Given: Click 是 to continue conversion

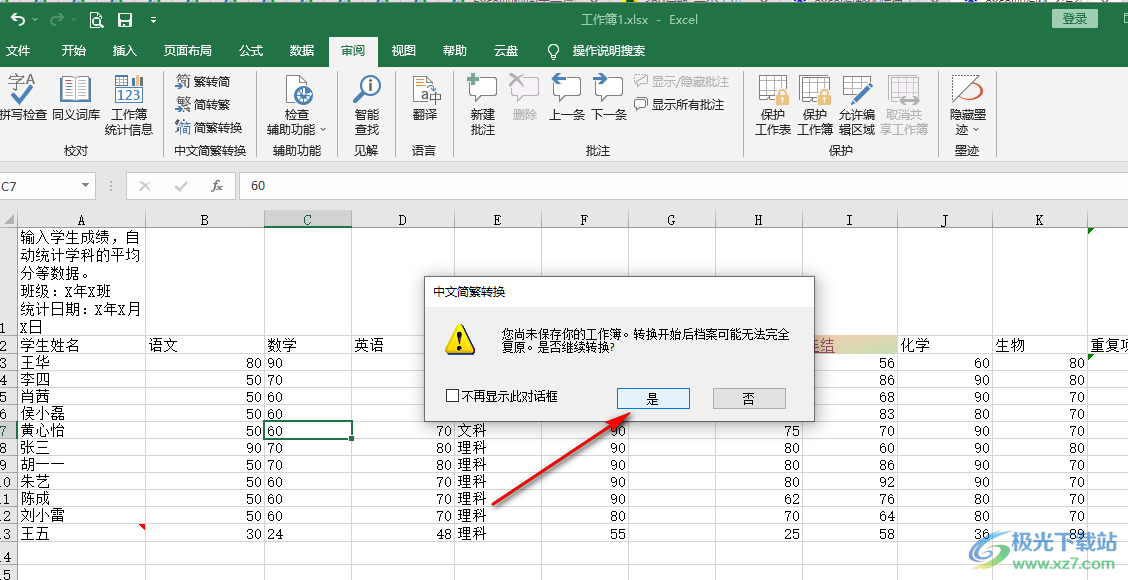Looking at the screenshot, I should point(653,399).
